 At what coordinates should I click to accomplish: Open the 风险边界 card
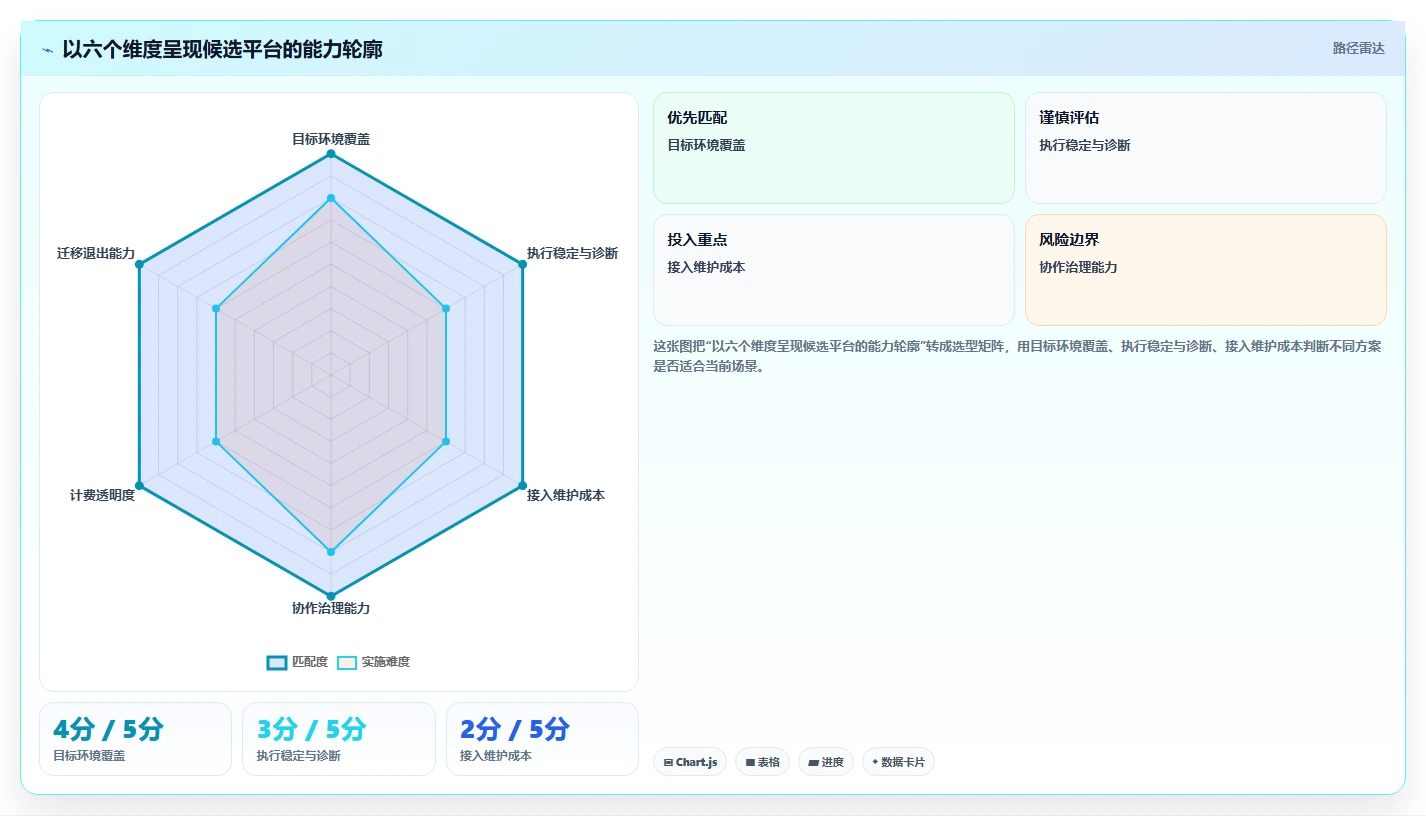pos(1206,270)
